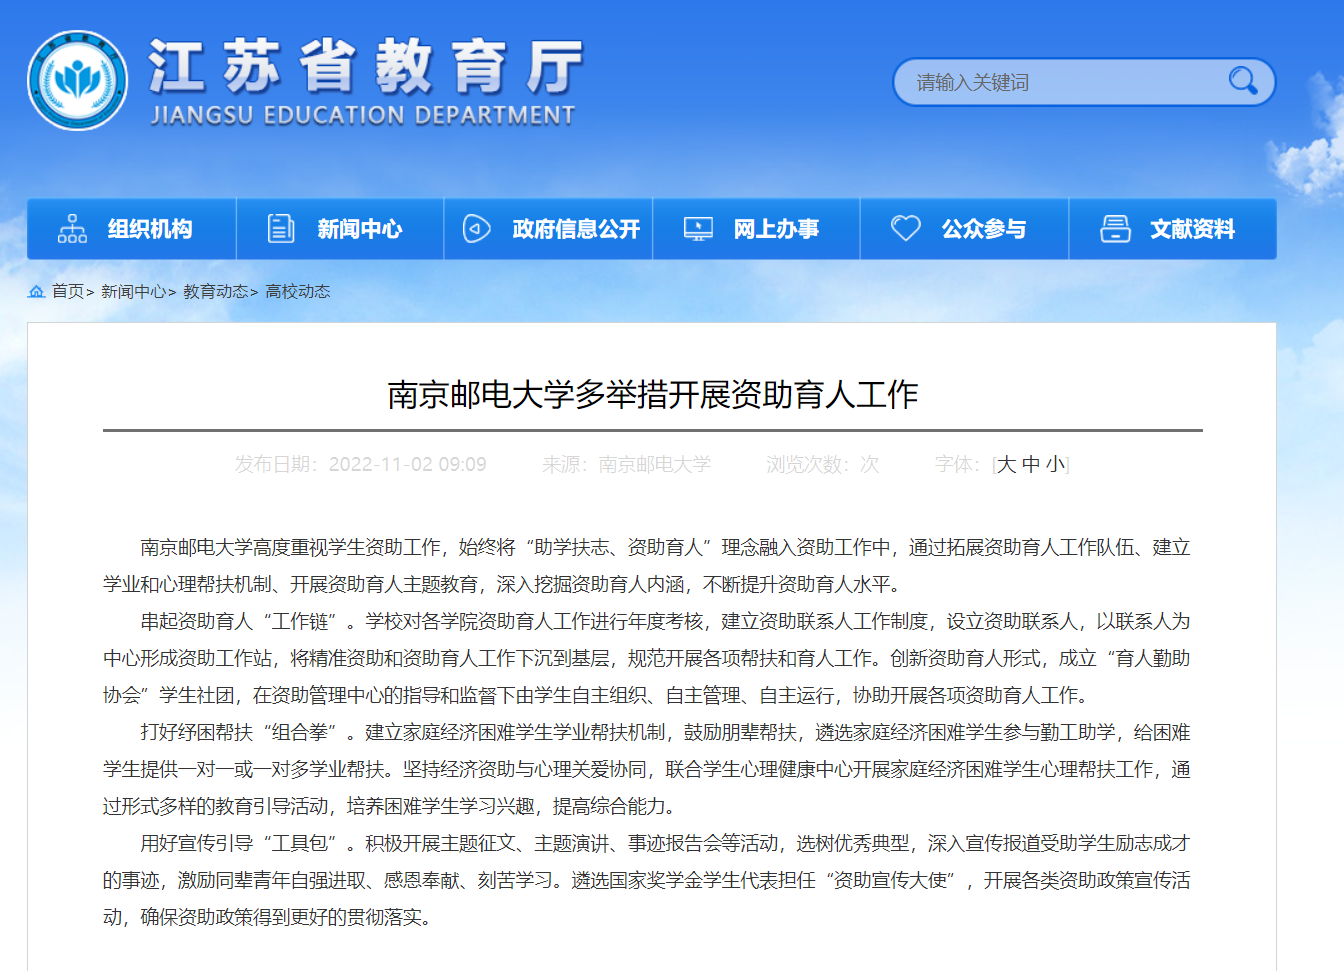
Task: Click the heart icon beside 公众参与
Action: pos(906,229)
